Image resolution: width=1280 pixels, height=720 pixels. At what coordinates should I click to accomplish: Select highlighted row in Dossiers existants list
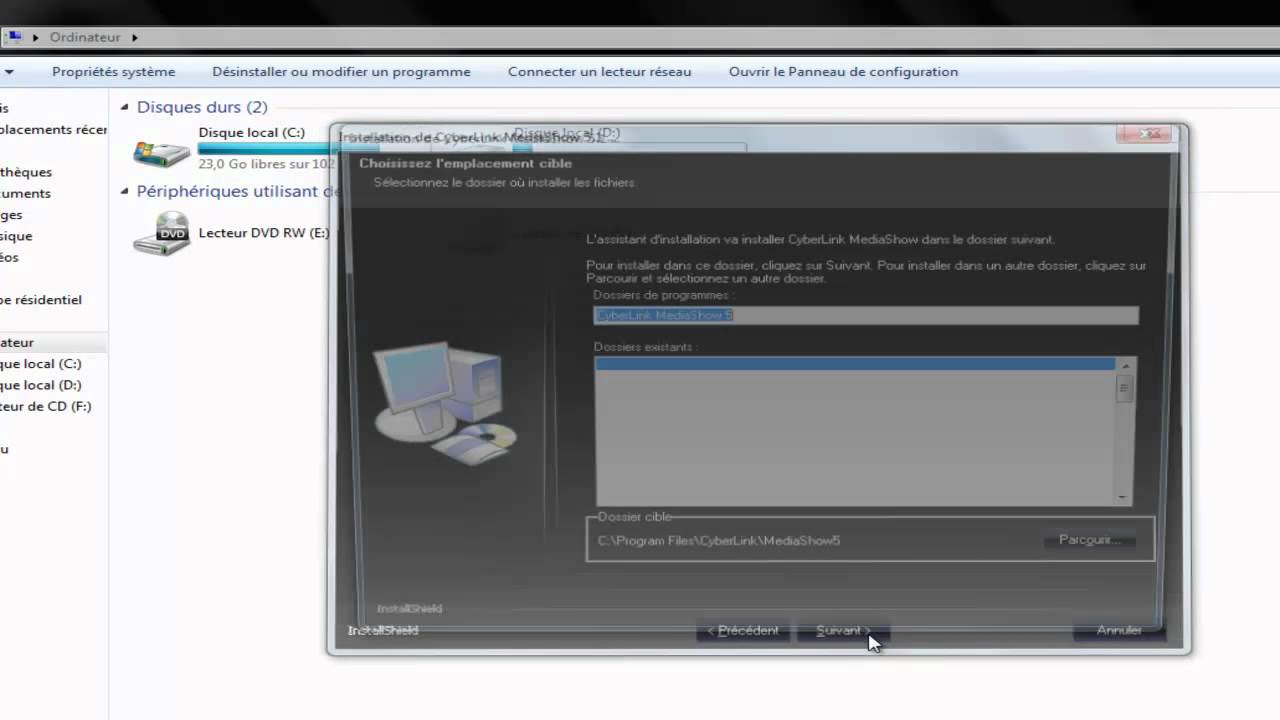(855, 365)
